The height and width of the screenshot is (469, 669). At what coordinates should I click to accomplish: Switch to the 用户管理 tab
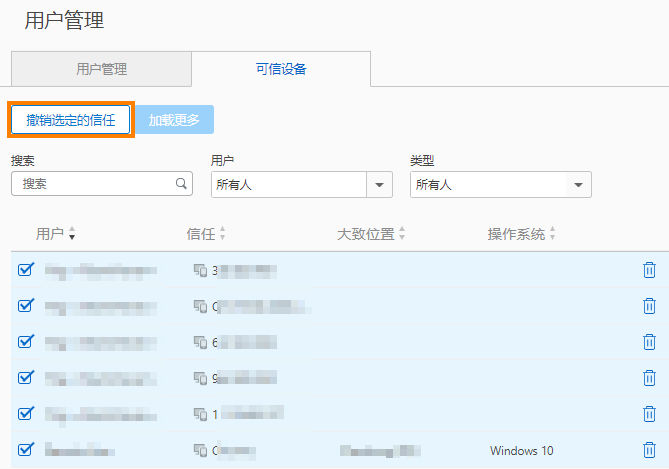[102, 69]
